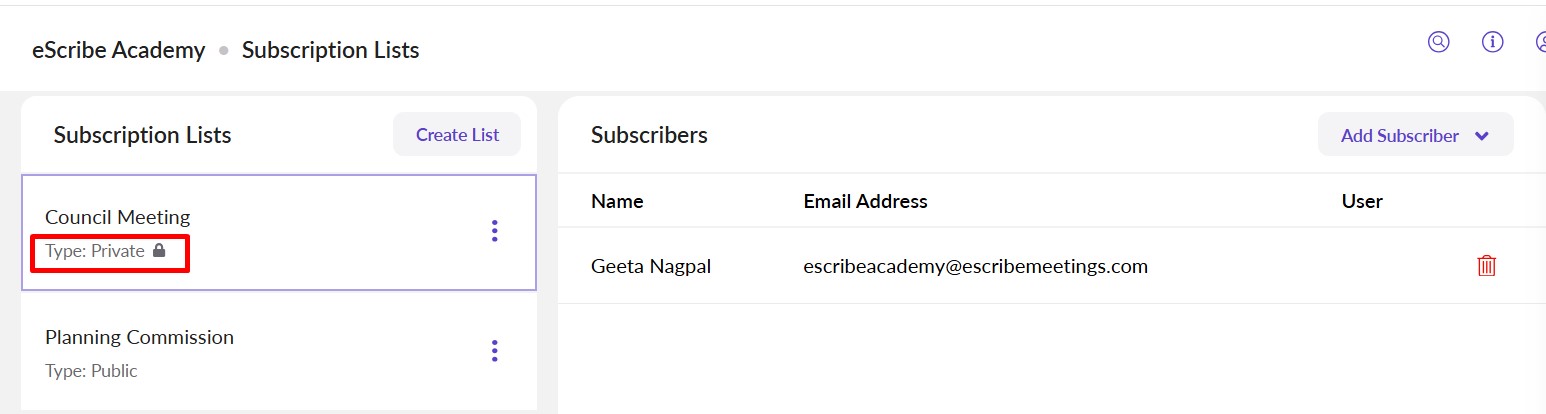The image size is (1546, 414).
Task: Open Planning Commission three-dot options menu
Action: [494, 351]
